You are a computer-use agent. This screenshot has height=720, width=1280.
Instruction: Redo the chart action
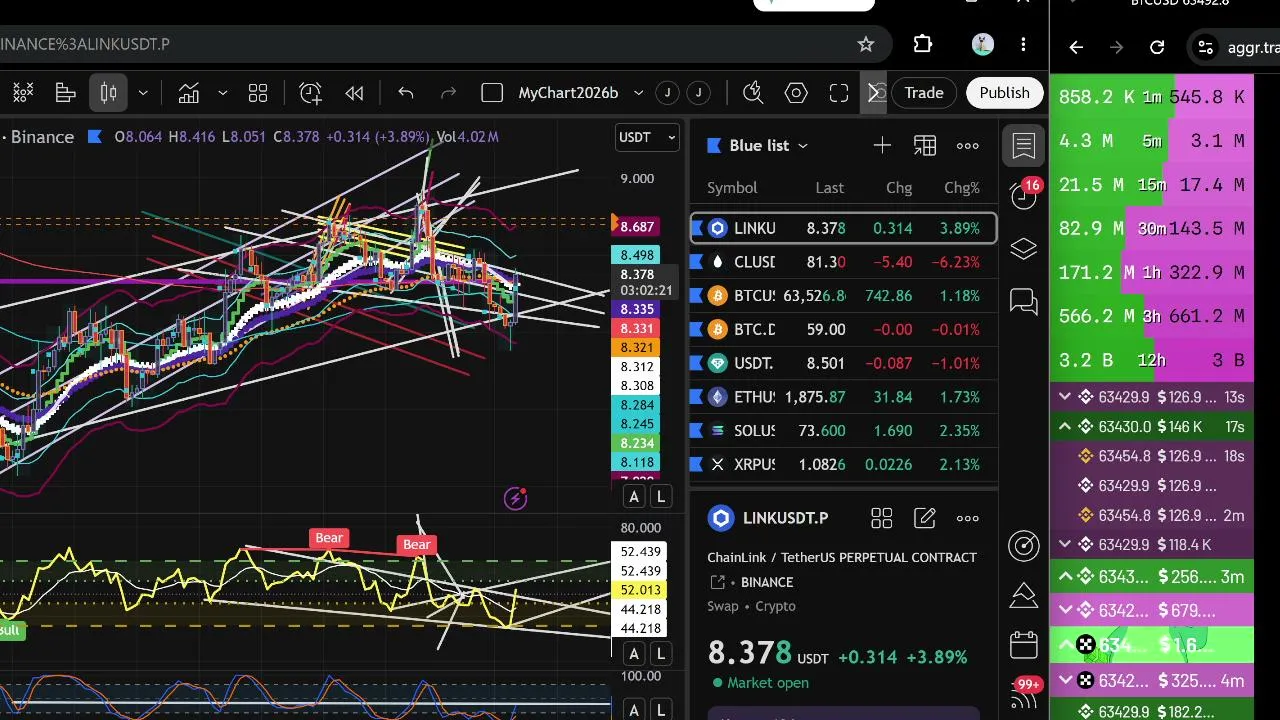[x=448, y=93]
